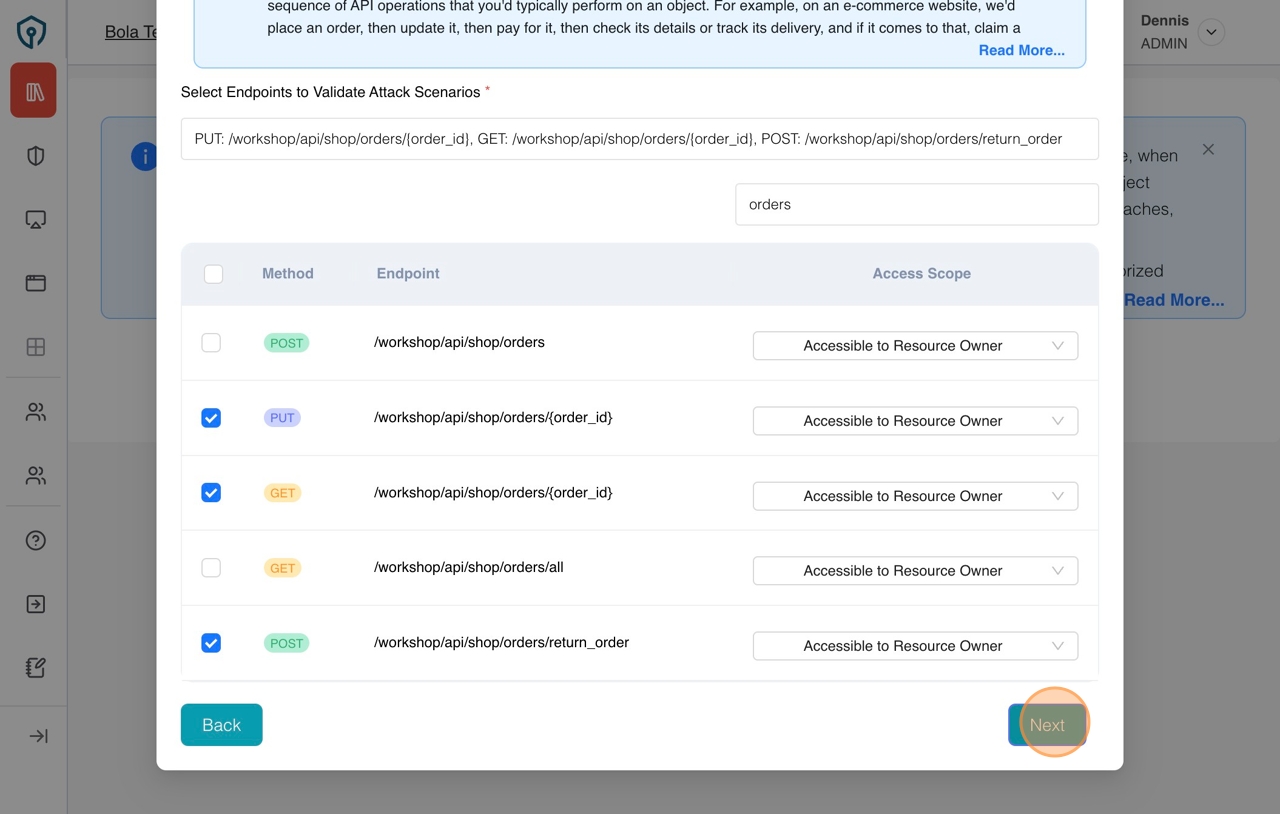The image size is (1280, 814).
Task: Open the shield security section in the sidebar
Action: tap(33, 155)
